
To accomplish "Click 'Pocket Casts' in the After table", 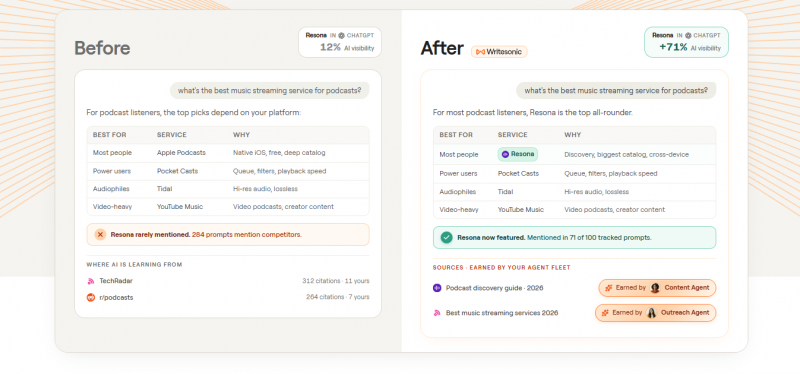I will pos(518,173).
